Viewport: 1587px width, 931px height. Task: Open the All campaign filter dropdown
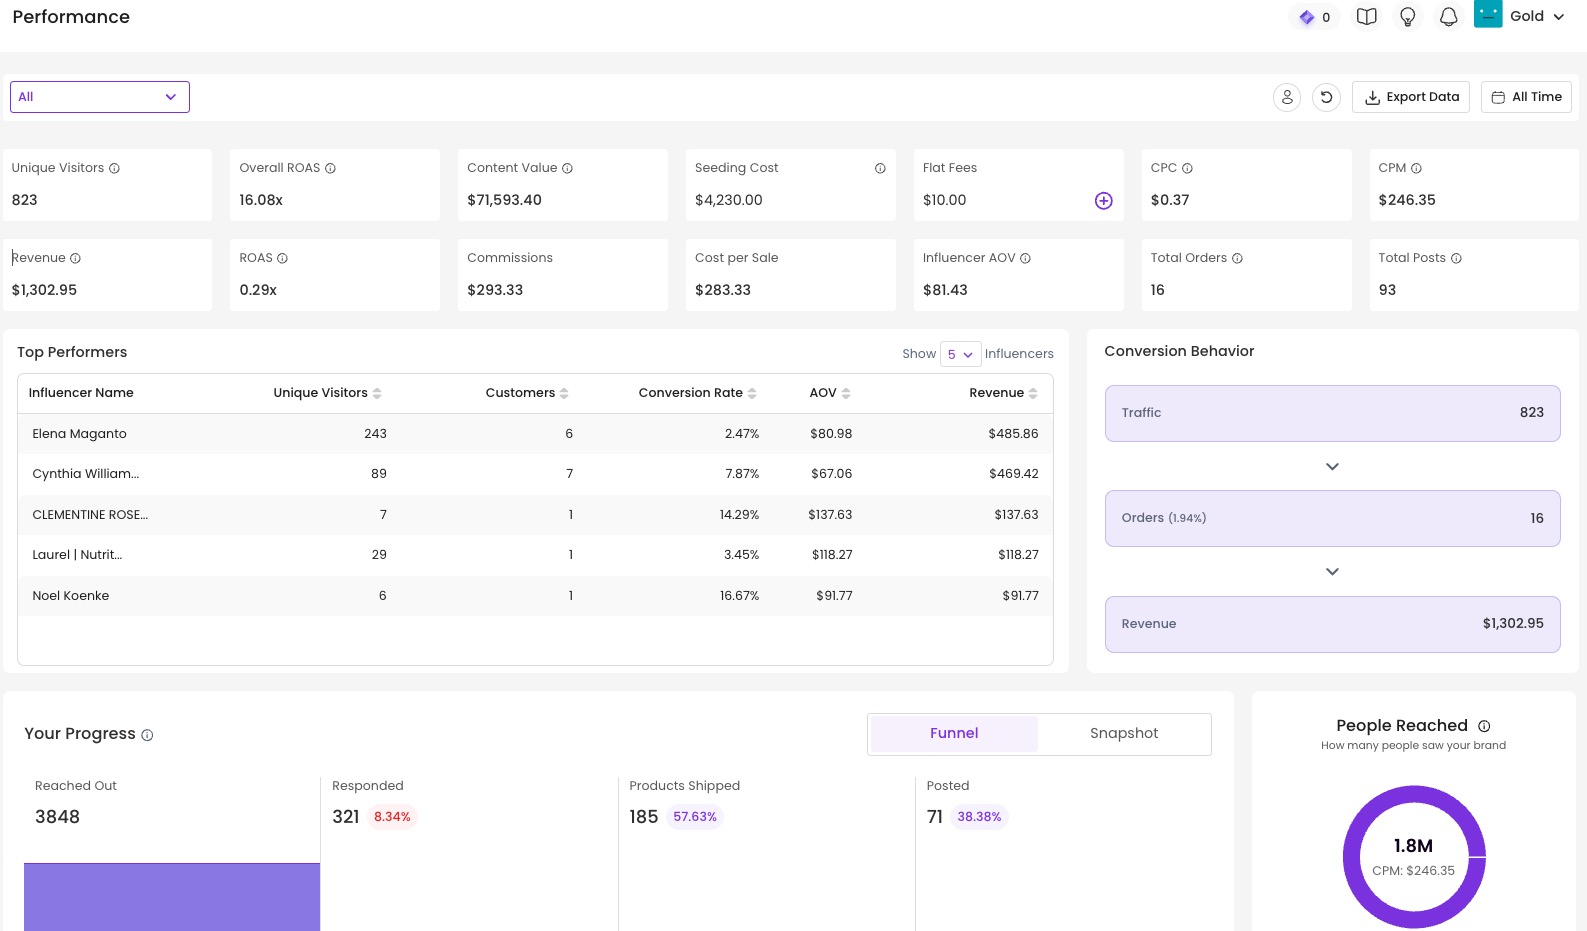tap(100, 97)
